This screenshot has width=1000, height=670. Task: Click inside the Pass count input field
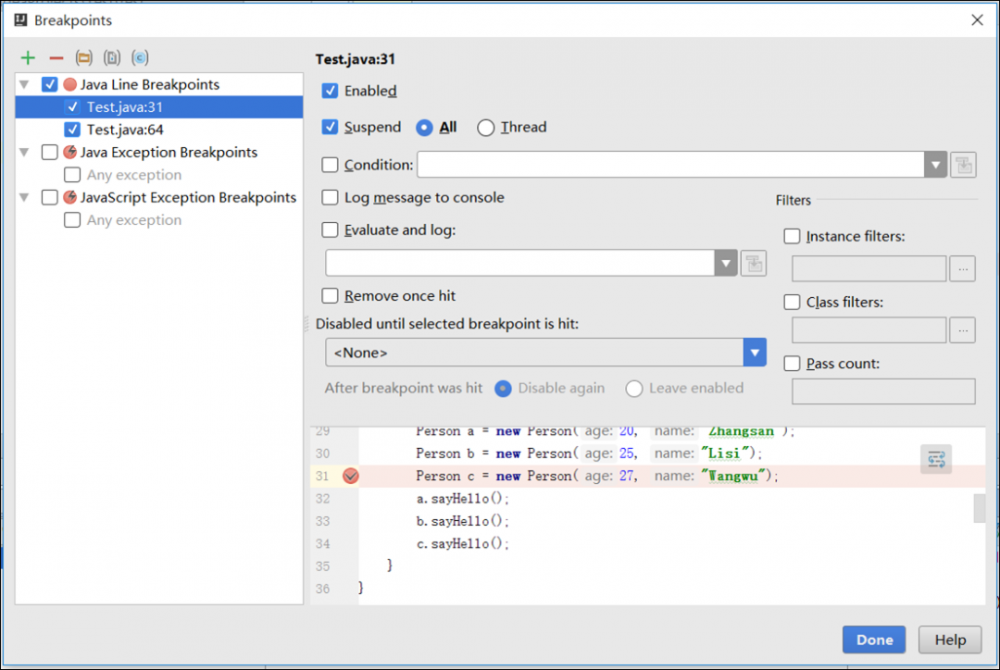883,390
